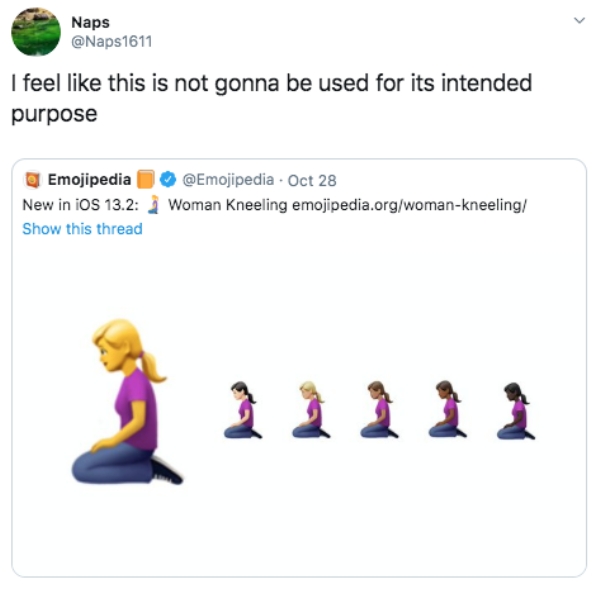Image resolution: width=600 pixels, height=593 pixels.
Task: Open the @Emojipedia handle
Action: pos(228,180)
